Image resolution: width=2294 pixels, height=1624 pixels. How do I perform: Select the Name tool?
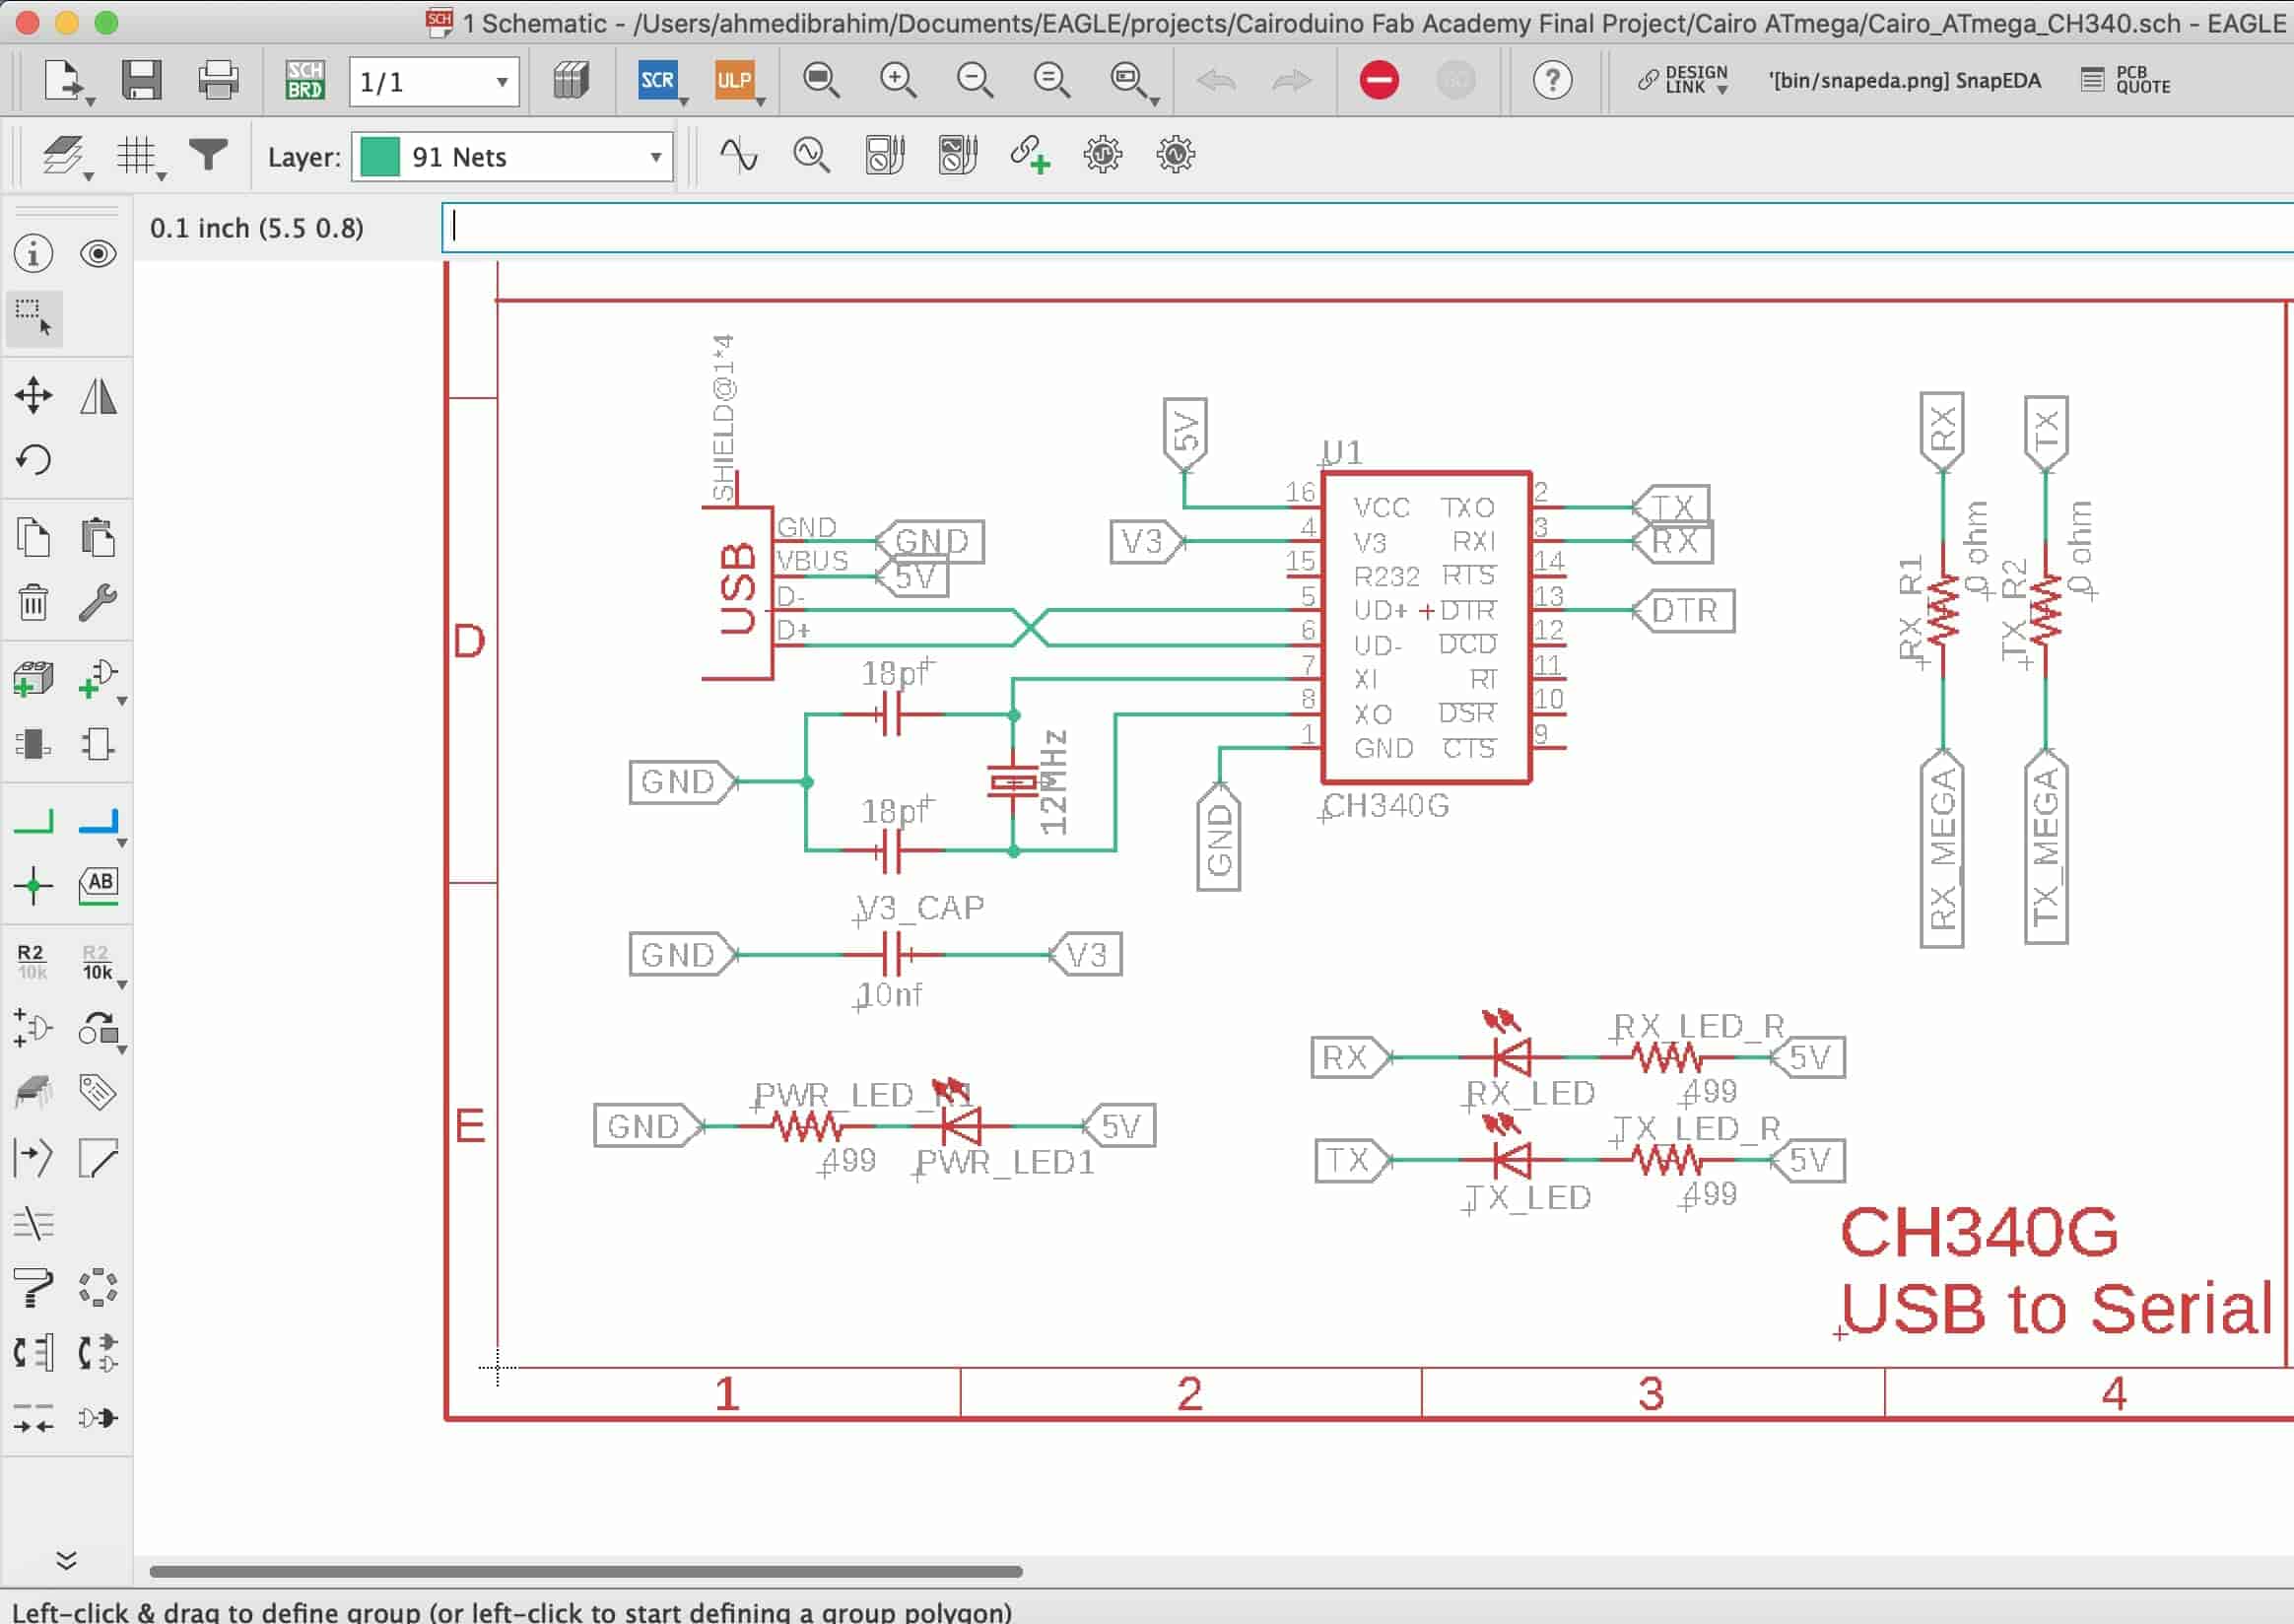point(32,962)
